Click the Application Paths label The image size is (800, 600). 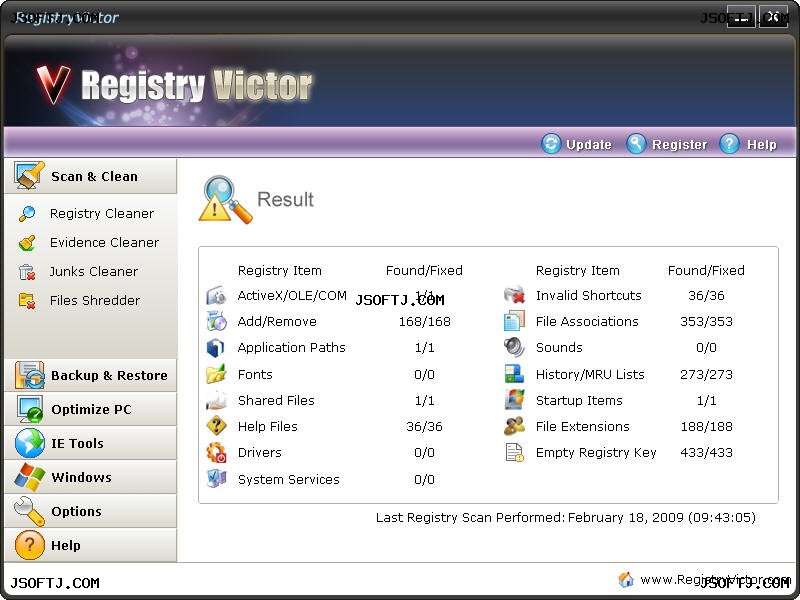[291, 348]
